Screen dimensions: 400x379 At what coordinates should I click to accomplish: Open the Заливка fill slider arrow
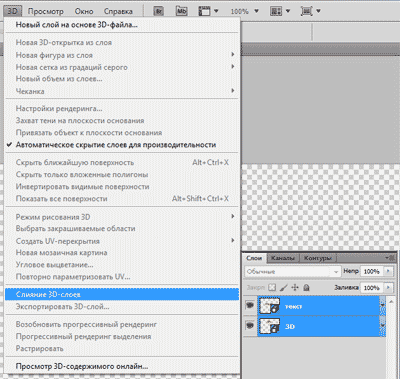click(388, 287)
